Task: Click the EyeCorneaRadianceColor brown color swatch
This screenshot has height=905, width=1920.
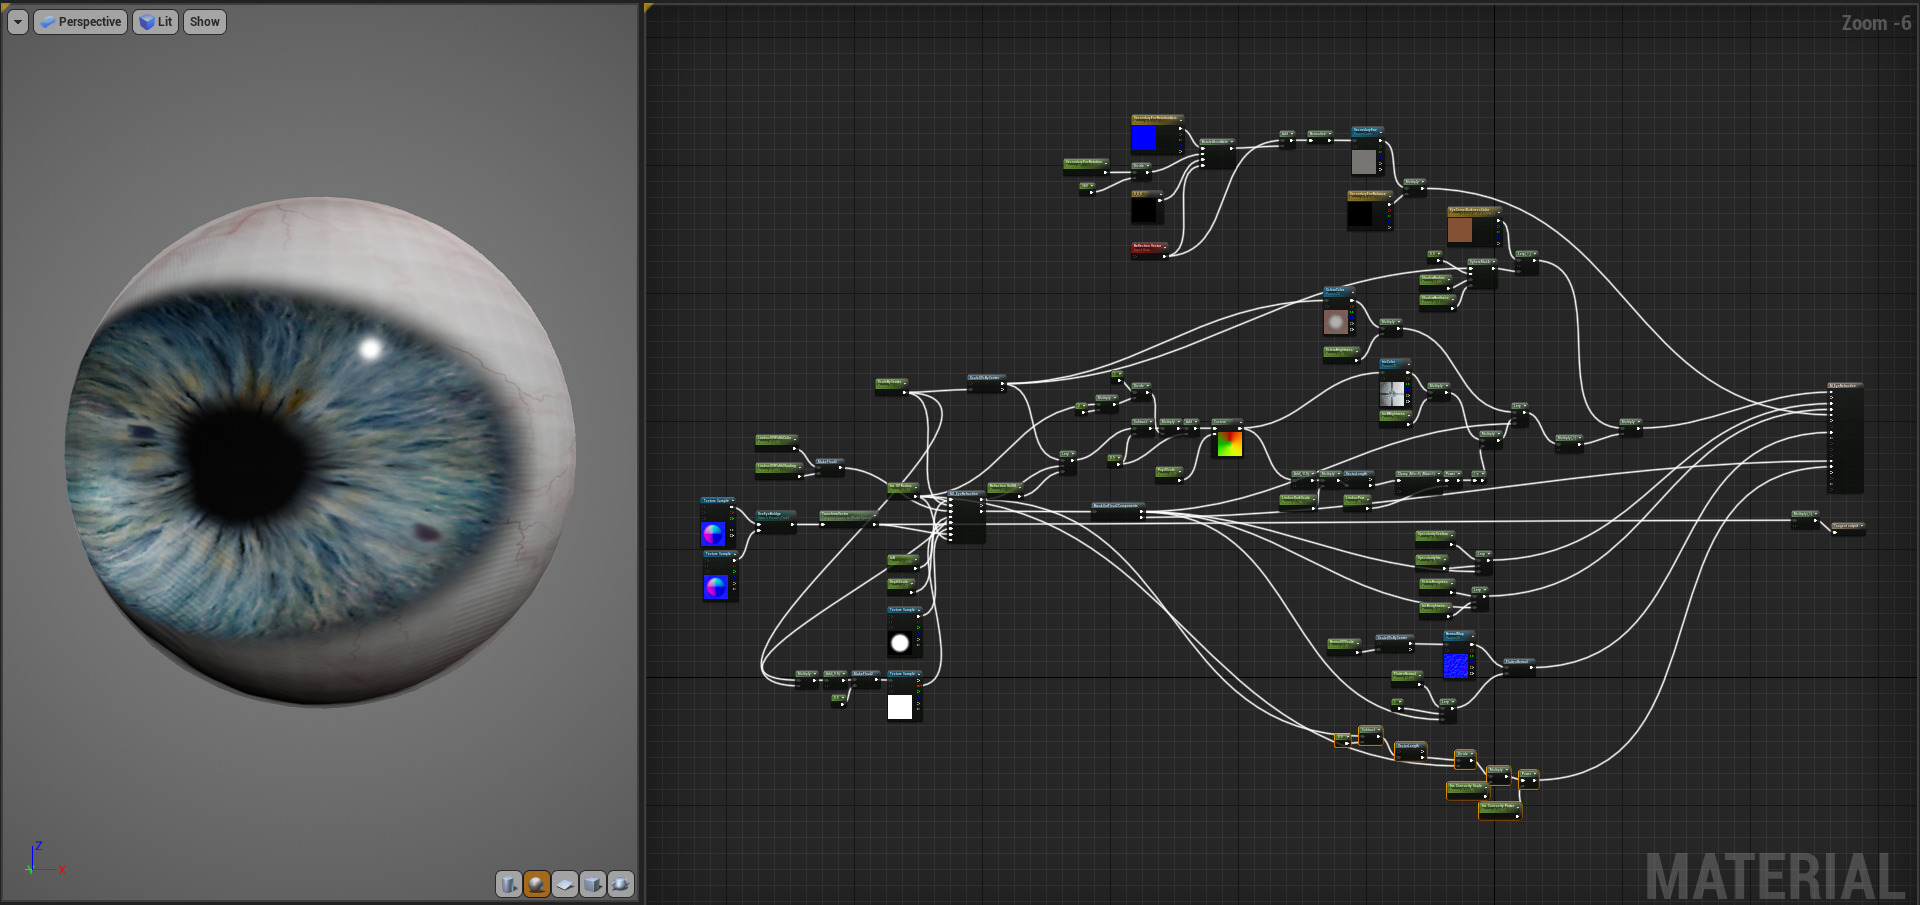Action: pyautogui.click(x=1460, y=230)
